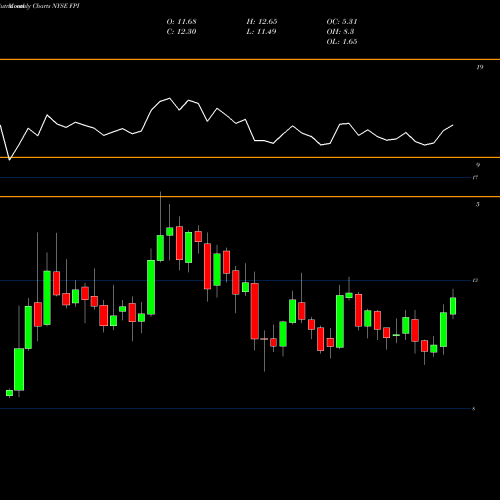This screenshot has width=500, height=500.
Task: Click the OC: 5.31 reading
Action: click(x=342, y=22)
